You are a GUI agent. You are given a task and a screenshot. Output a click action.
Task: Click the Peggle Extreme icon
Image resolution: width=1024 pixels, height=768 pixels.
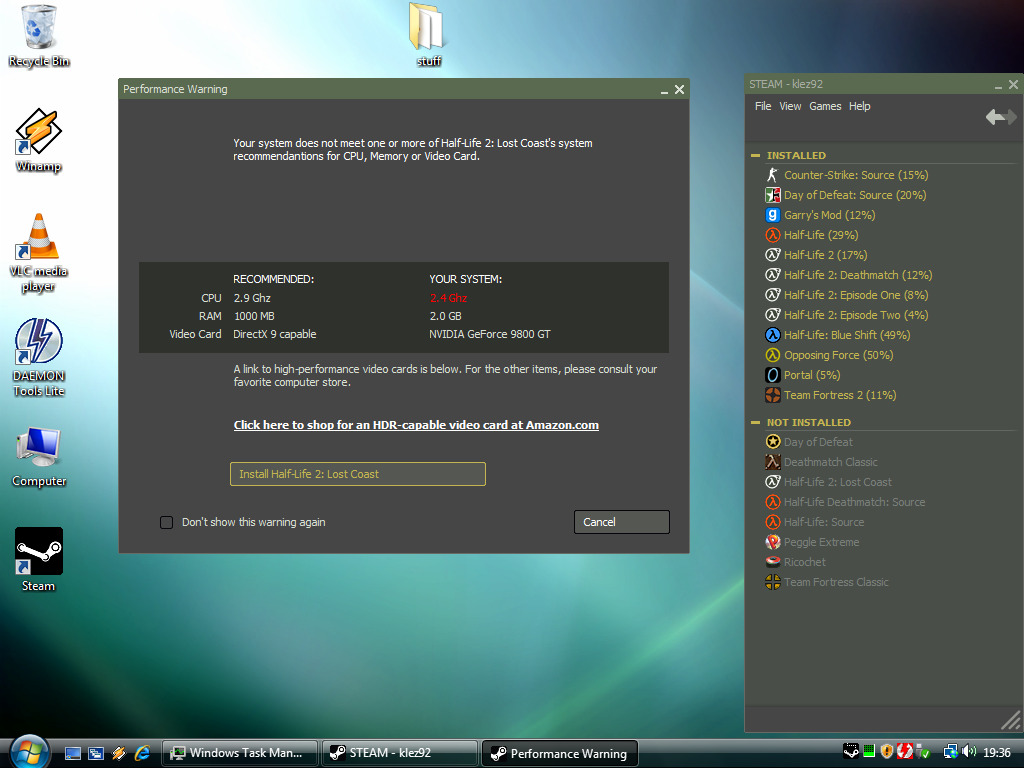tap(773, 542)
